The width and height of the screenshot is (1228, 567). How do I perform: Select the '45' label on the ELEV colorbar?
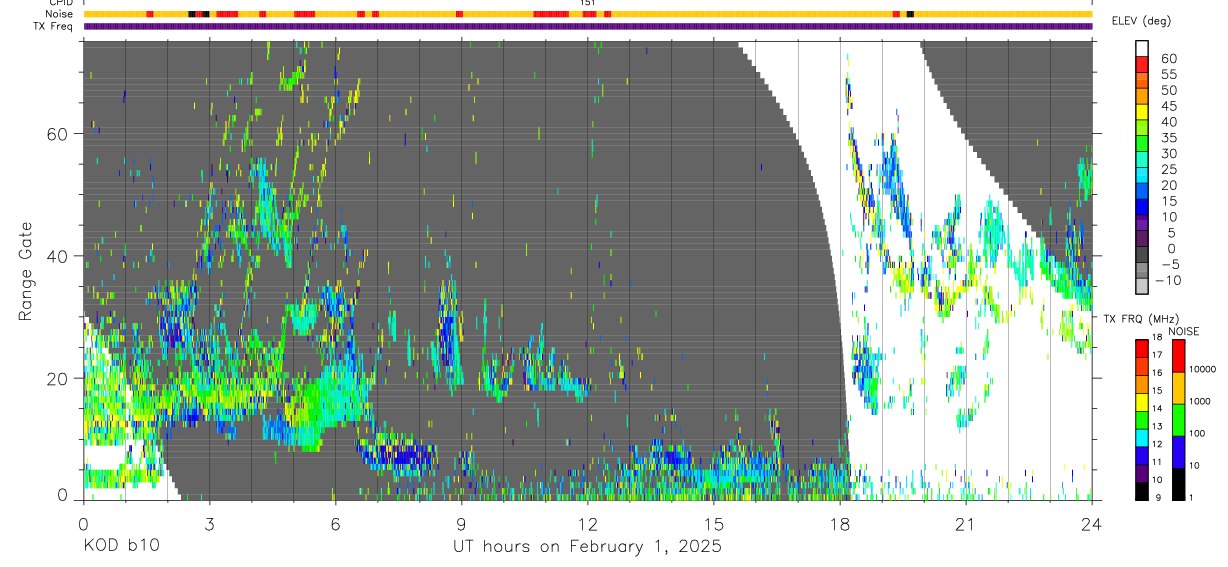point(1169,106)
